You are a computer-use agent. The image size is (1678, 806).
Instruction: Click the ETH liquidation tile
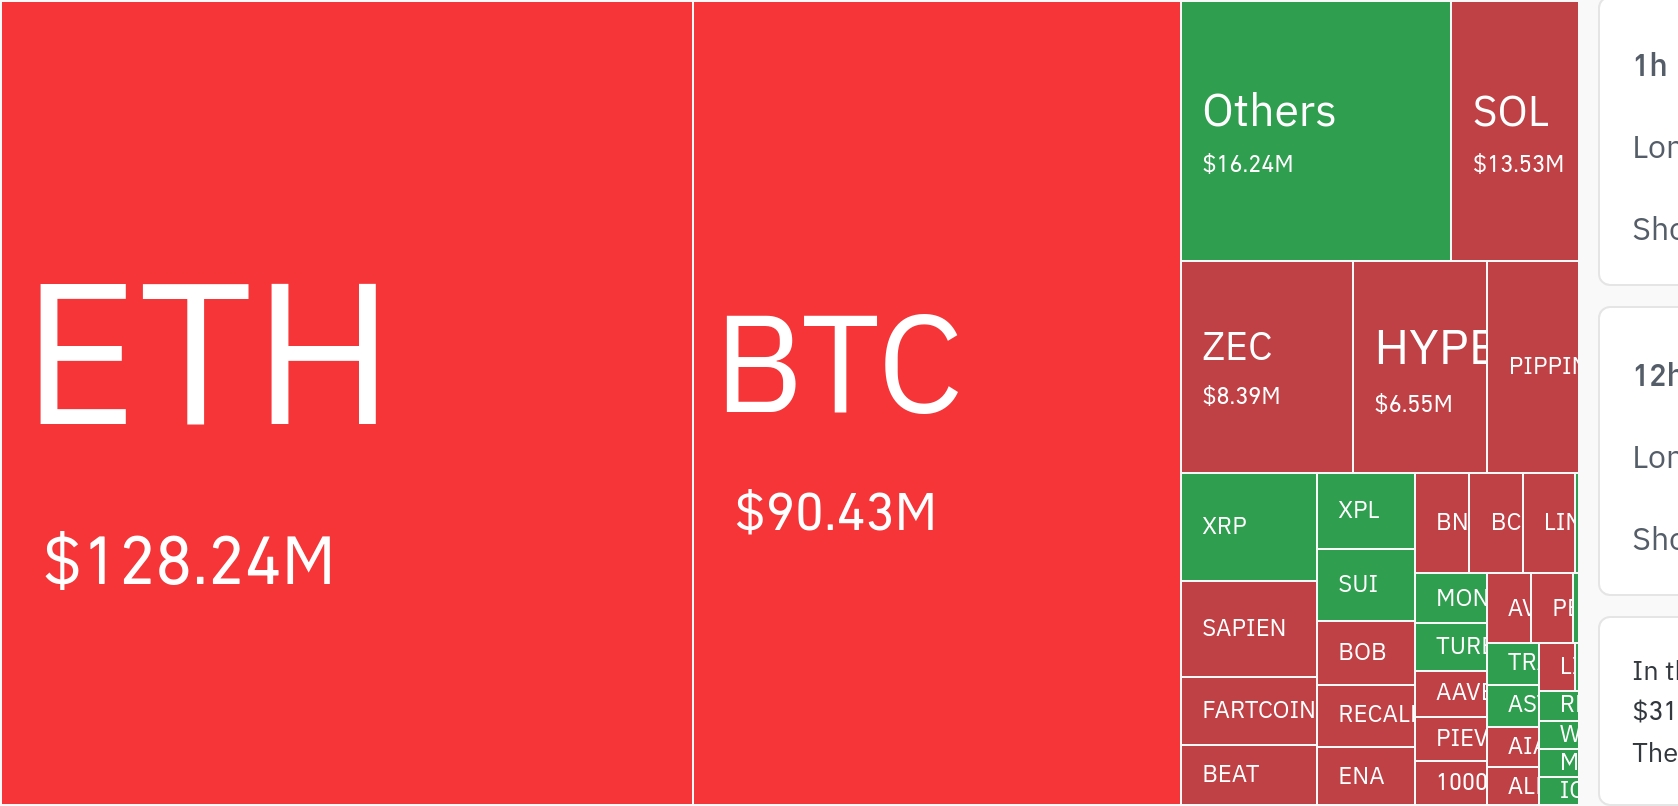(x=346, y=402)
